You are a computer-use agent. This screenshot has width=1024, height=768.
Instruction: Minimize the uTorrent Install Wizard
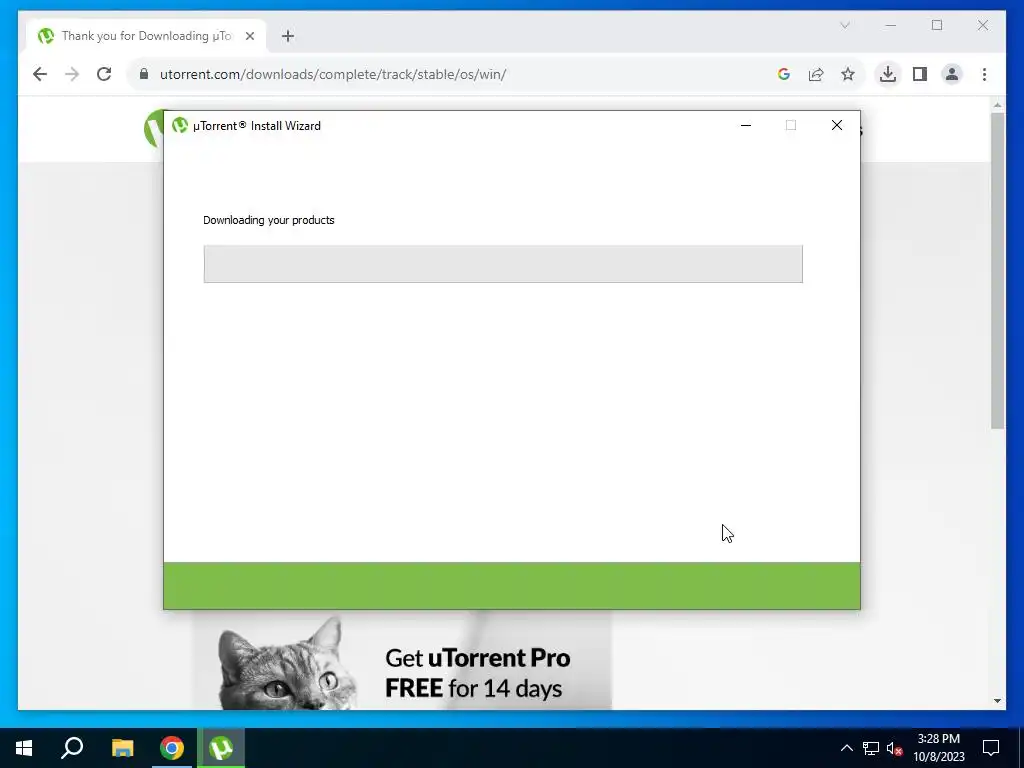(746, 125)
